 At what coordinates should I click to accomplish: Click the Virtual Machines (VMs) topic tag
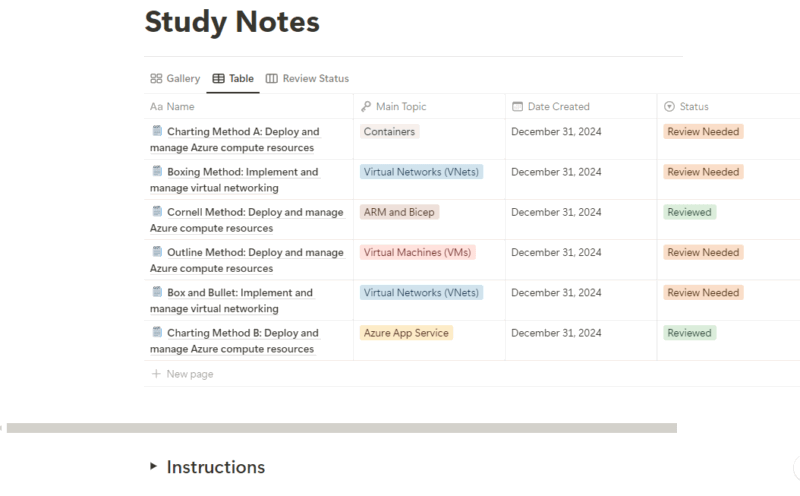417,253
